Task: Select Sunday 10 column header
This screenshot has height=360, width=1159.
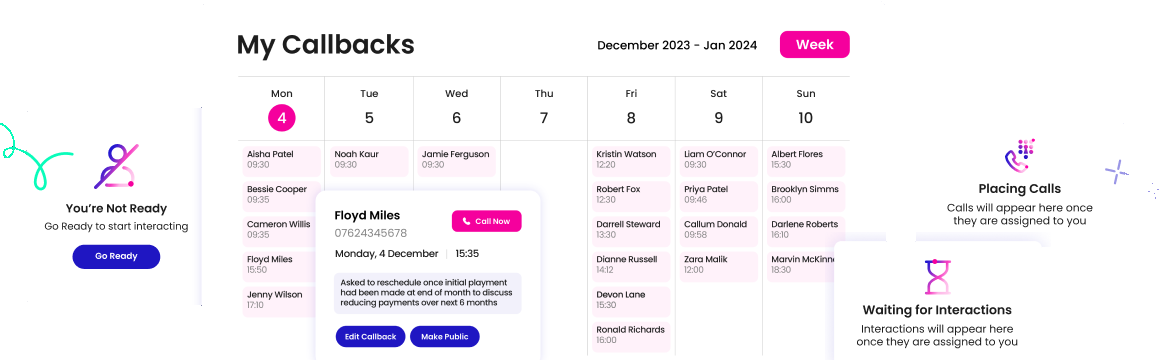Action: (806, 108)
